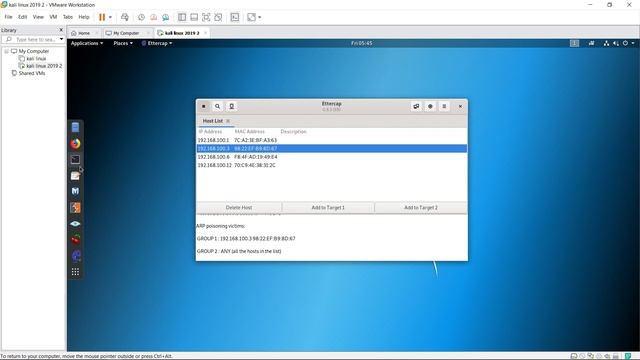The width and height of the screenshot is (640, 360).
Task: Open the hosts list icon in Ettercap header
Action: pyautogui.click(x=231, y=106)
